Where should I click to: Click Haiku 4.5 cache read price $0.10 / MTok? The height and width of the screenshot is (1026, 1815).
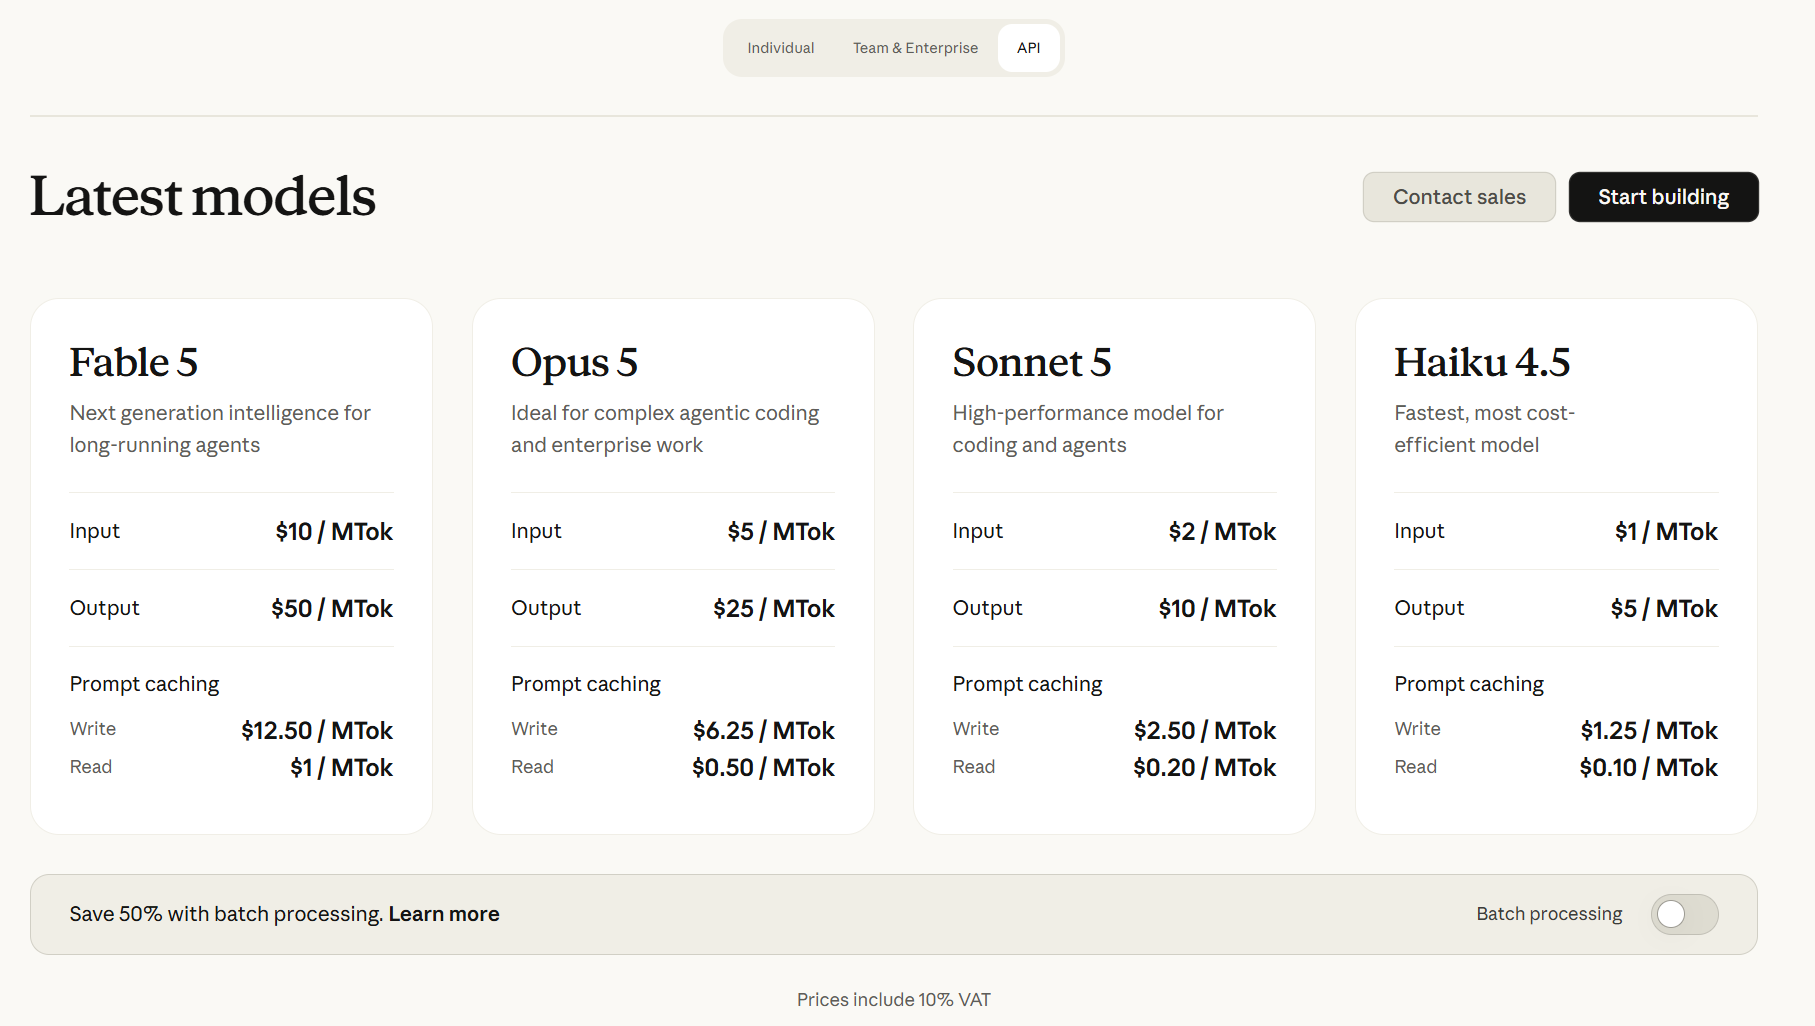[1649, 768]
